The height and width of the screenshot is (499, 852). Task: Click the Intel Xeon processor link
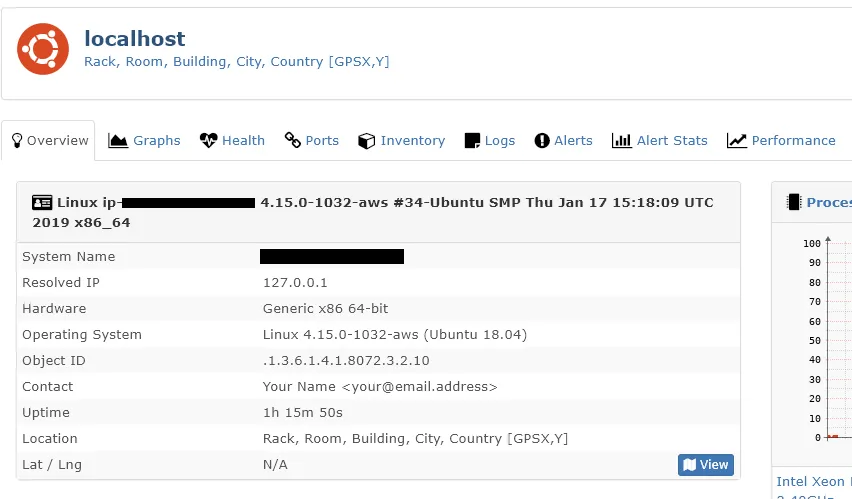pos(812,483)
